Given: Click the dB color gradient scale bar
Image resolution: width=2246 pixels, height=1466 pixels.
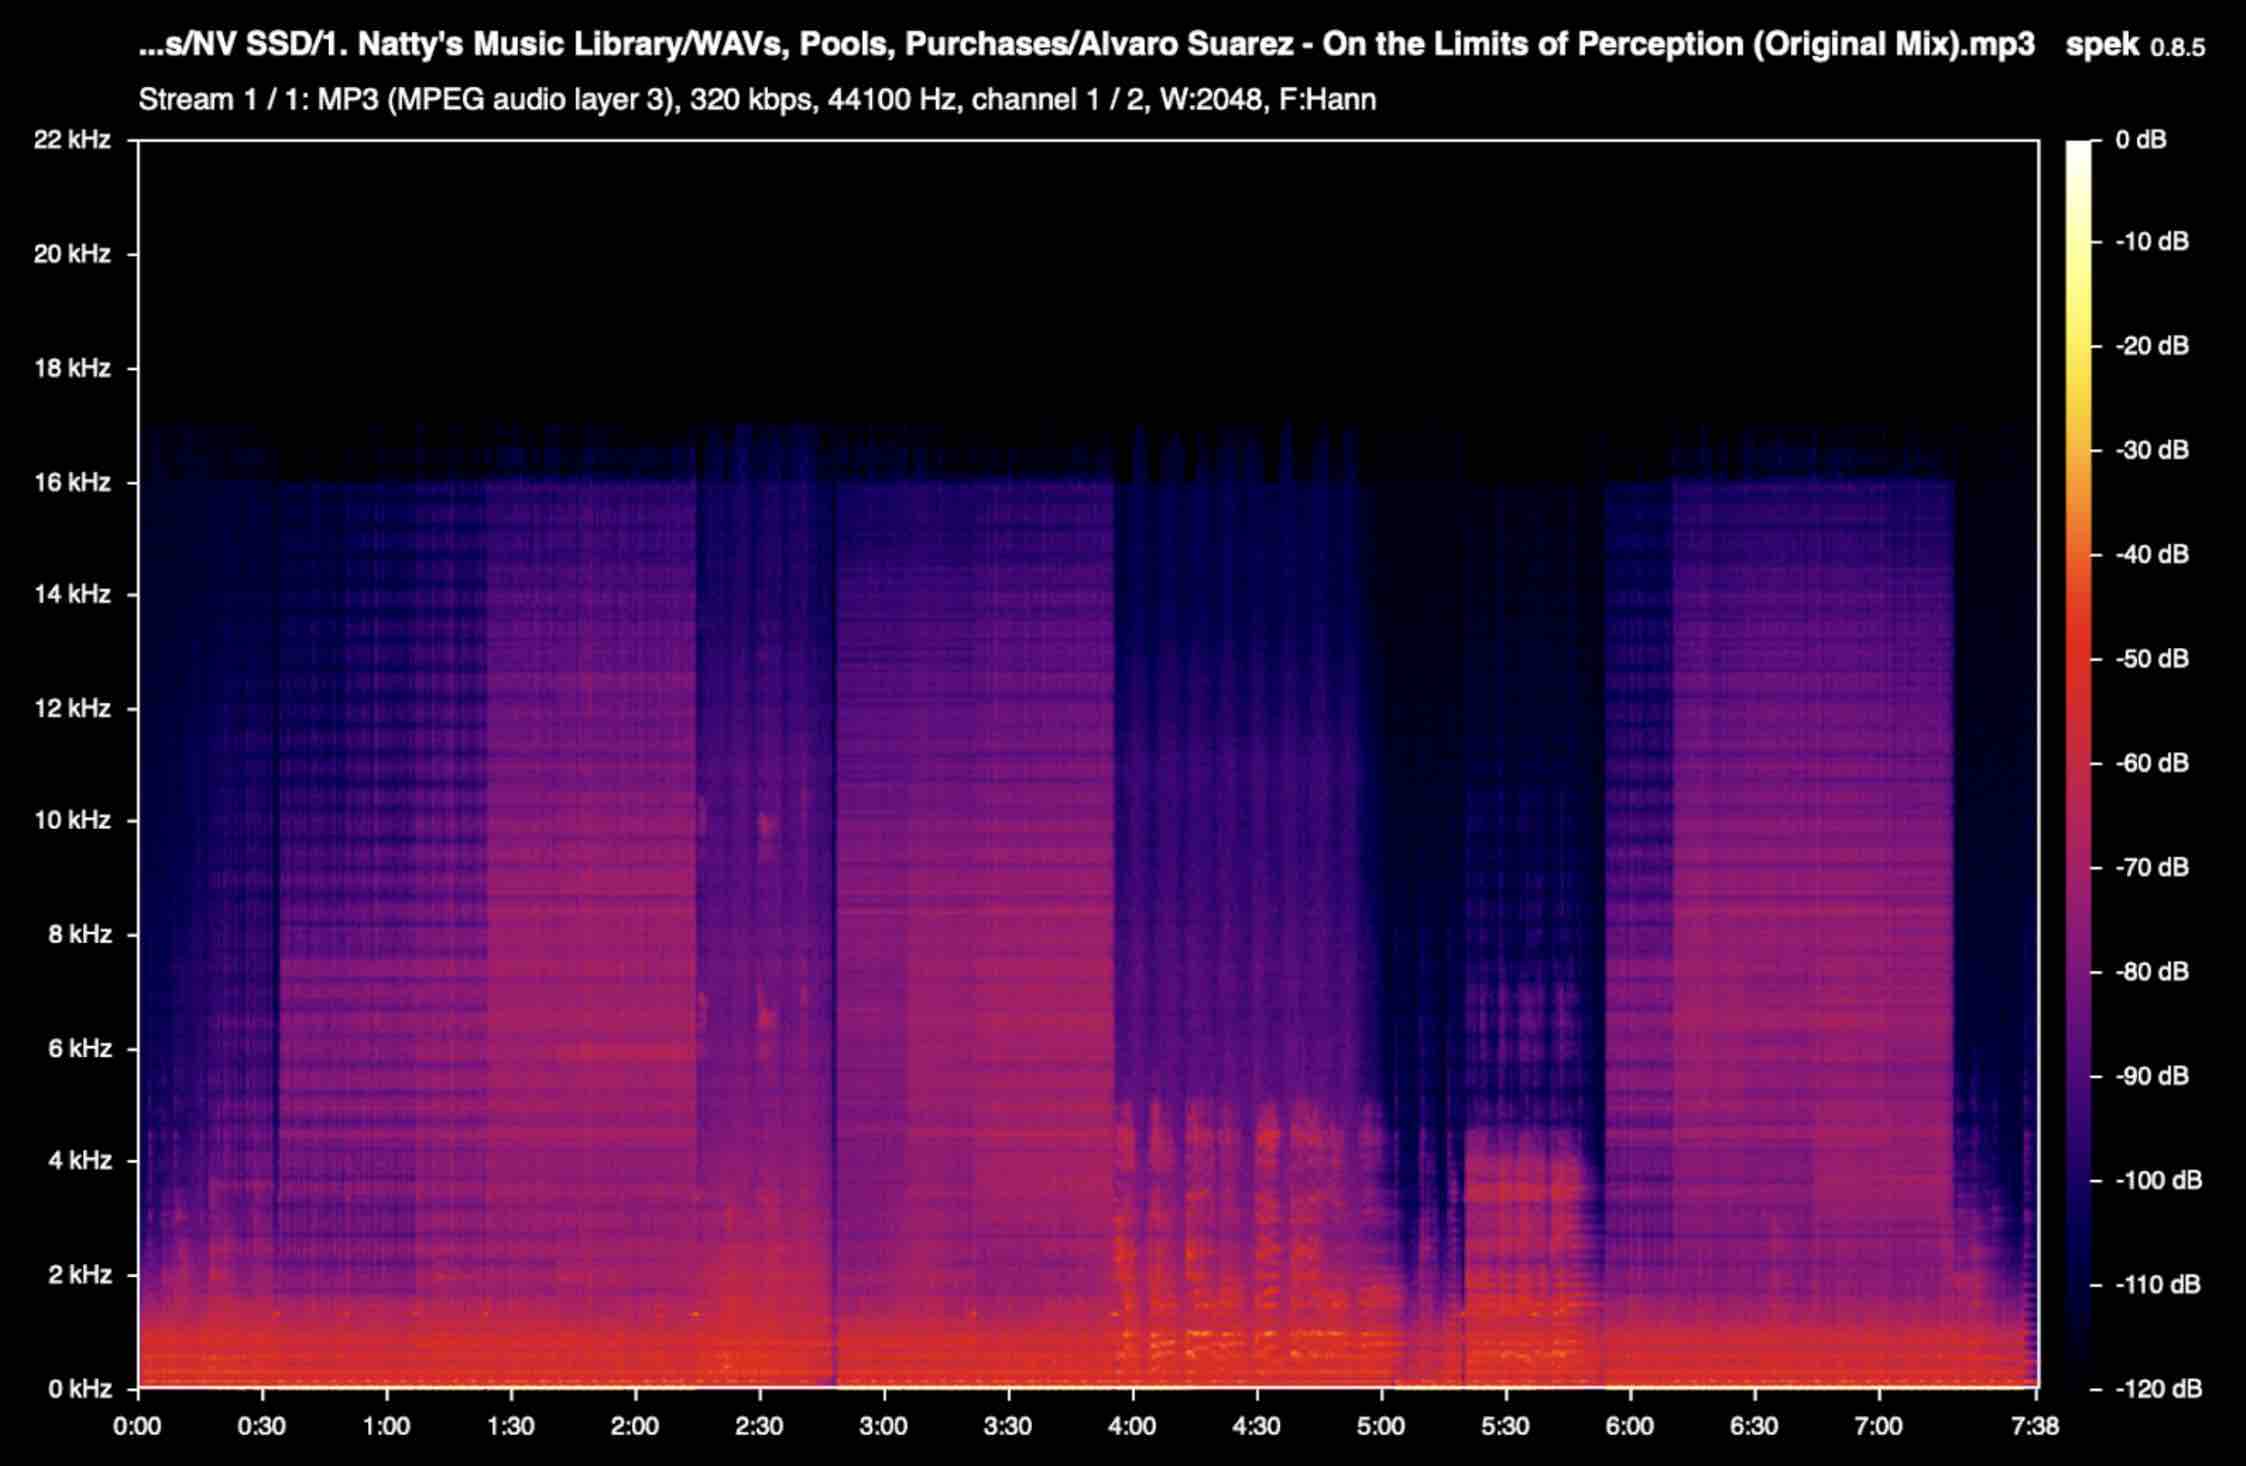Looking at the screenshot, I should tap(2078, 764).
